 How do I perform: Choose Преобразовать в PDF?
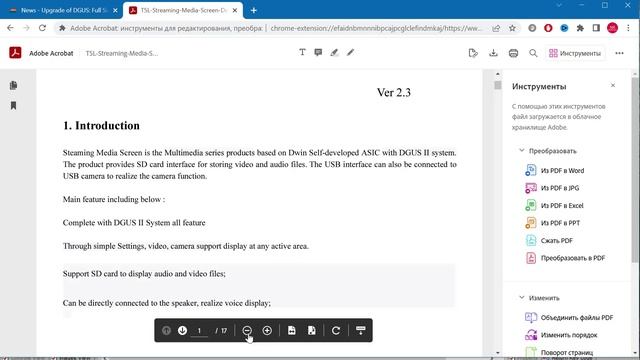coord(565,258)
